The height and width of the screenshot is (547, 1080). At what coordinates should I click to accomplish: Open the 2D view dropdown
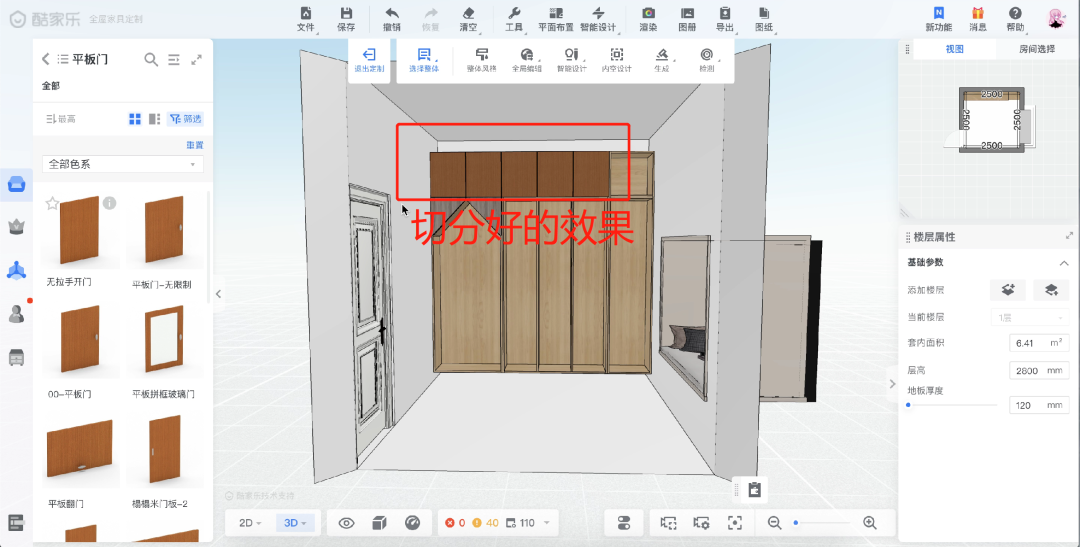[x=250, y=524]
